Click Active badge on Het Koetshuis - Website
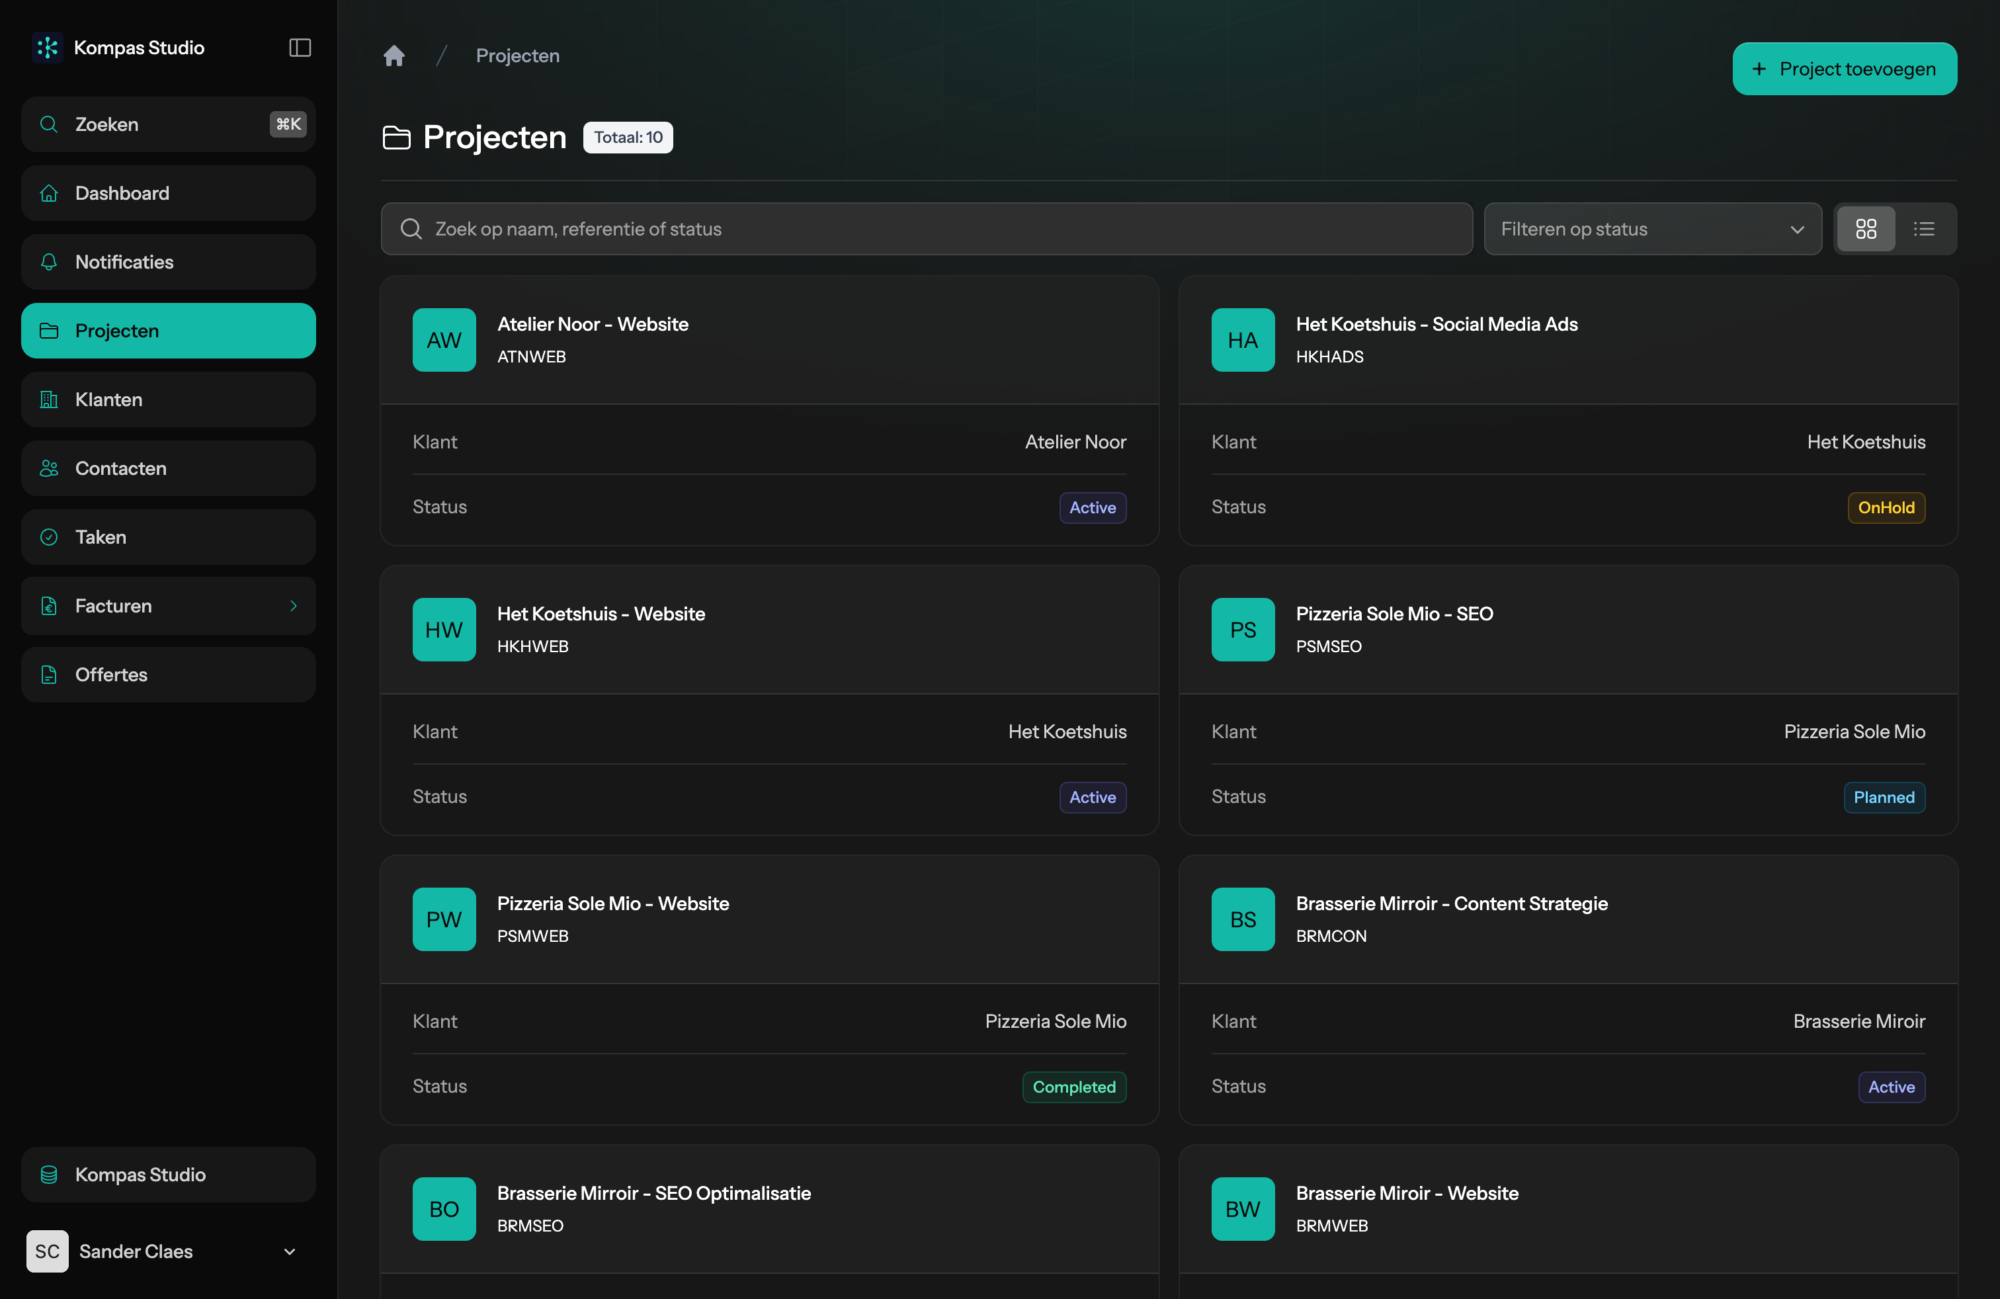 pyautogui.click(x=1092, y=797)
